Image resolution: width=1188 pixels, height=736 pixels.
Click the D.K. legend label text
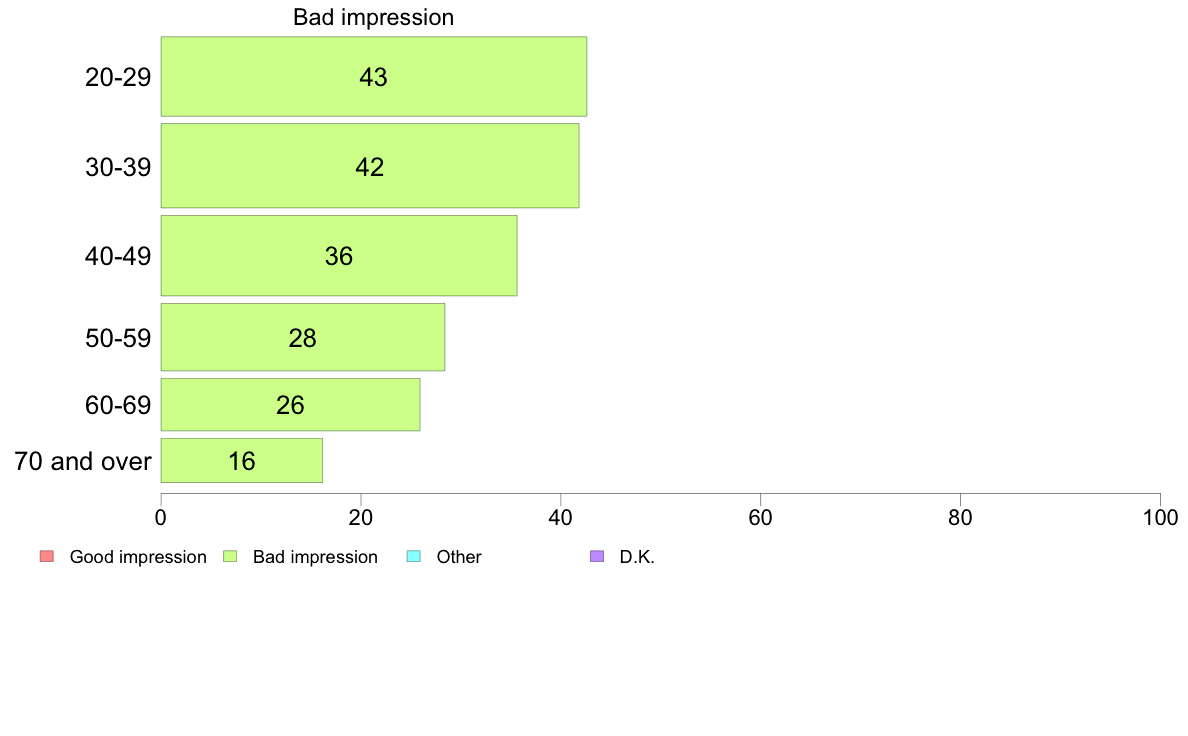click(637, 557)
